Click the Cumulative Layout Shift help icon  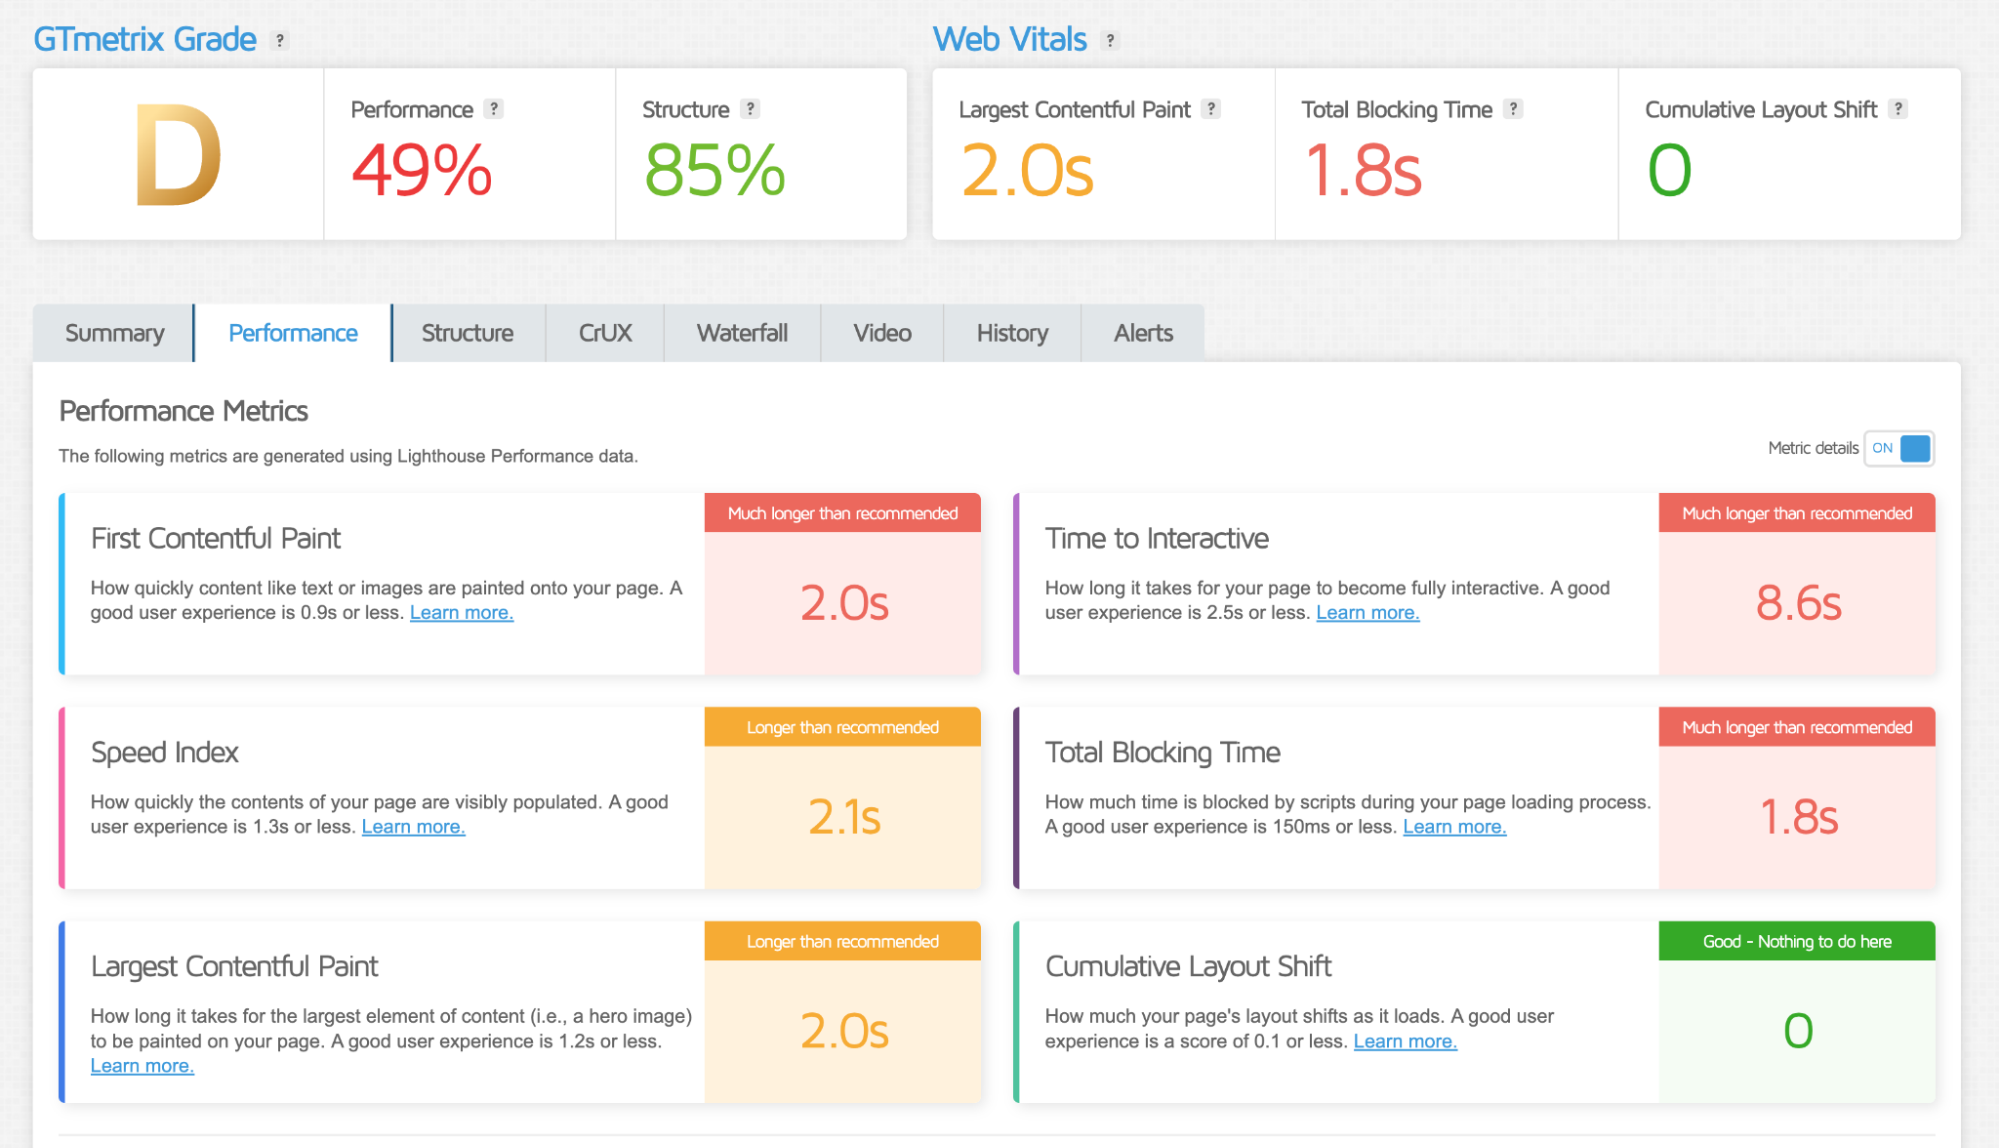coord(1898,109)
